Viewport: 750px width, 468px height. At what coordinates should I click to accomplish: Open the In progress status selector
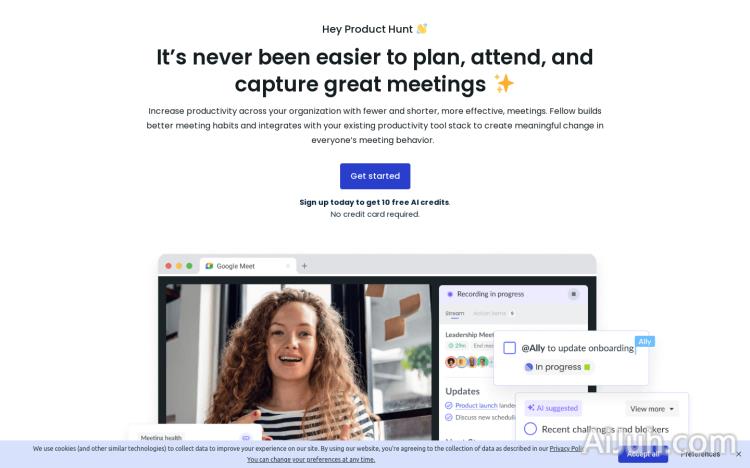(x=557, y=367)
